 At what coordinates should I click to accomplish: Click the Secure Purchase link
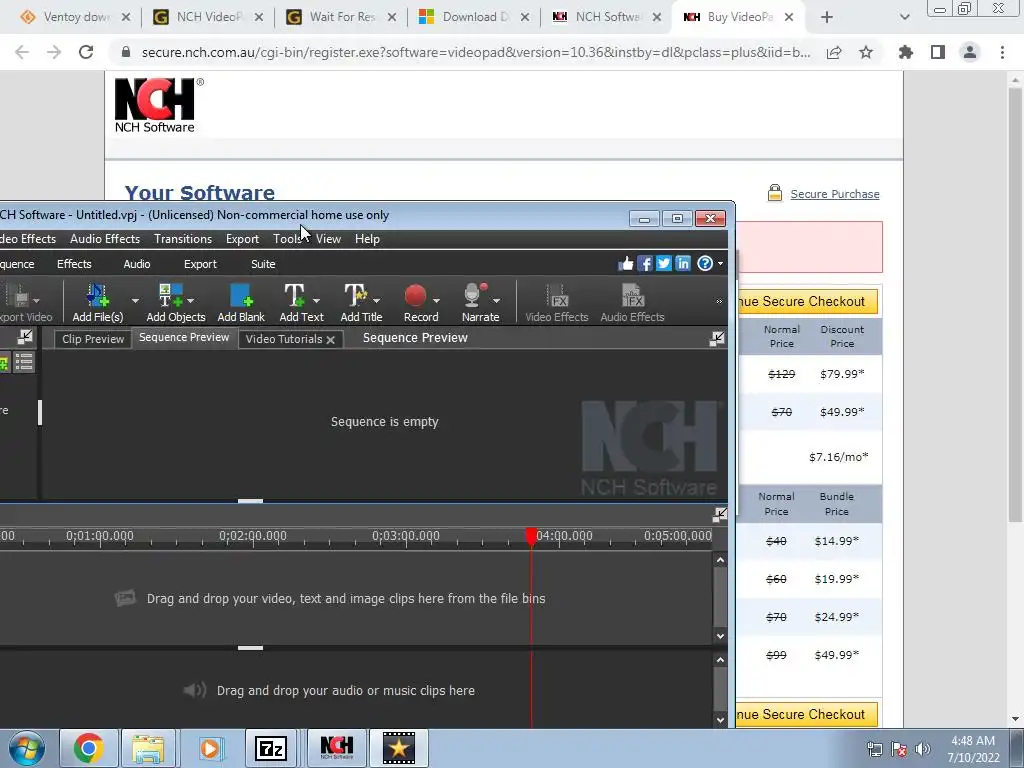click(835, 194)
